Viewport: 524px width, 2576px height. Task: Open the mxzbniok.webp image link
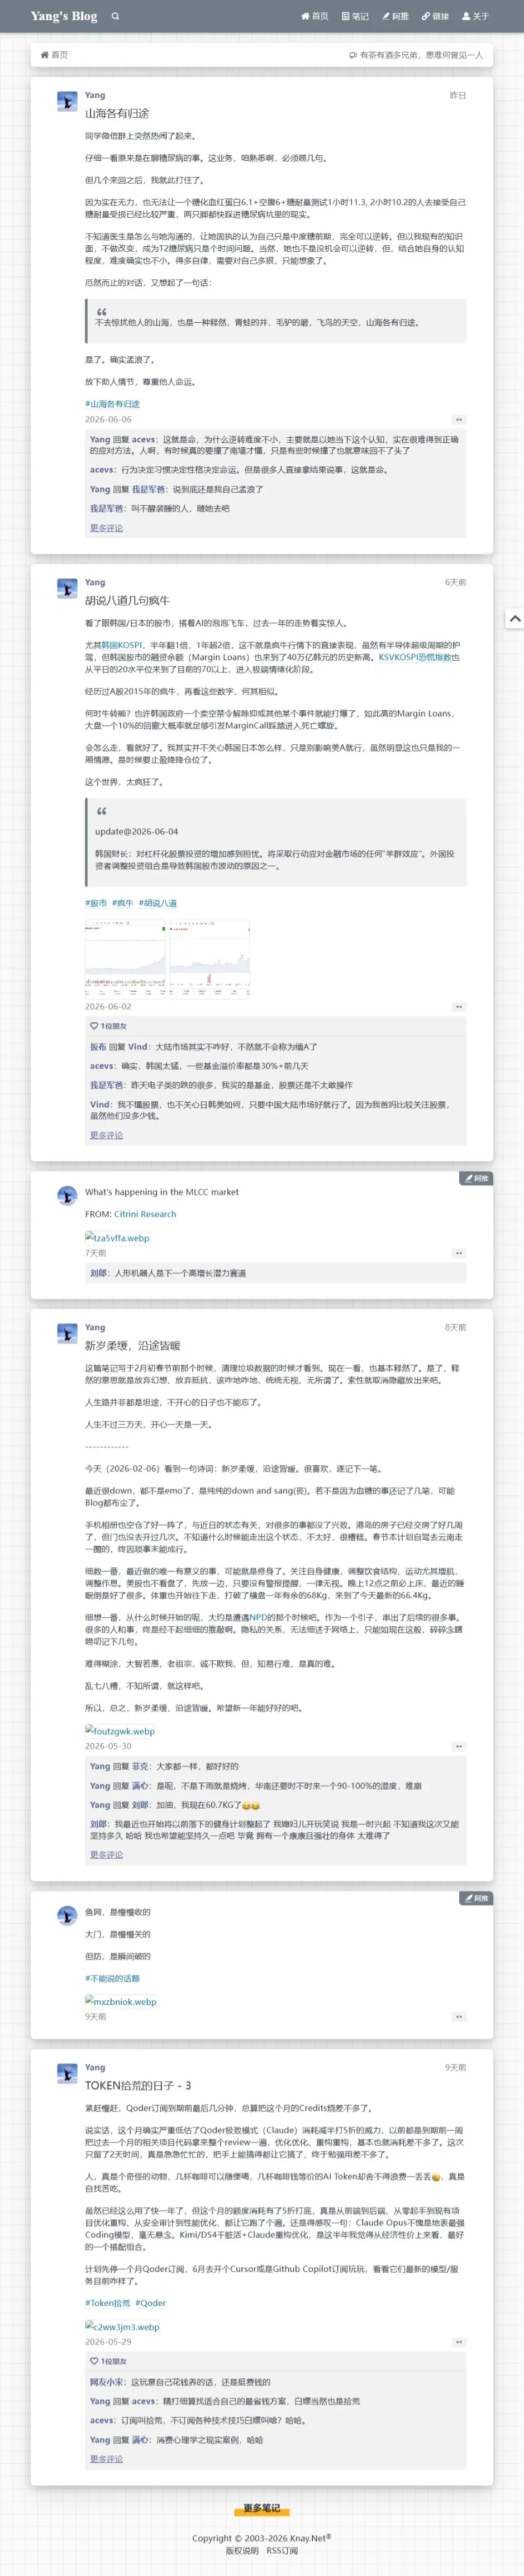tap(120, 2002)
